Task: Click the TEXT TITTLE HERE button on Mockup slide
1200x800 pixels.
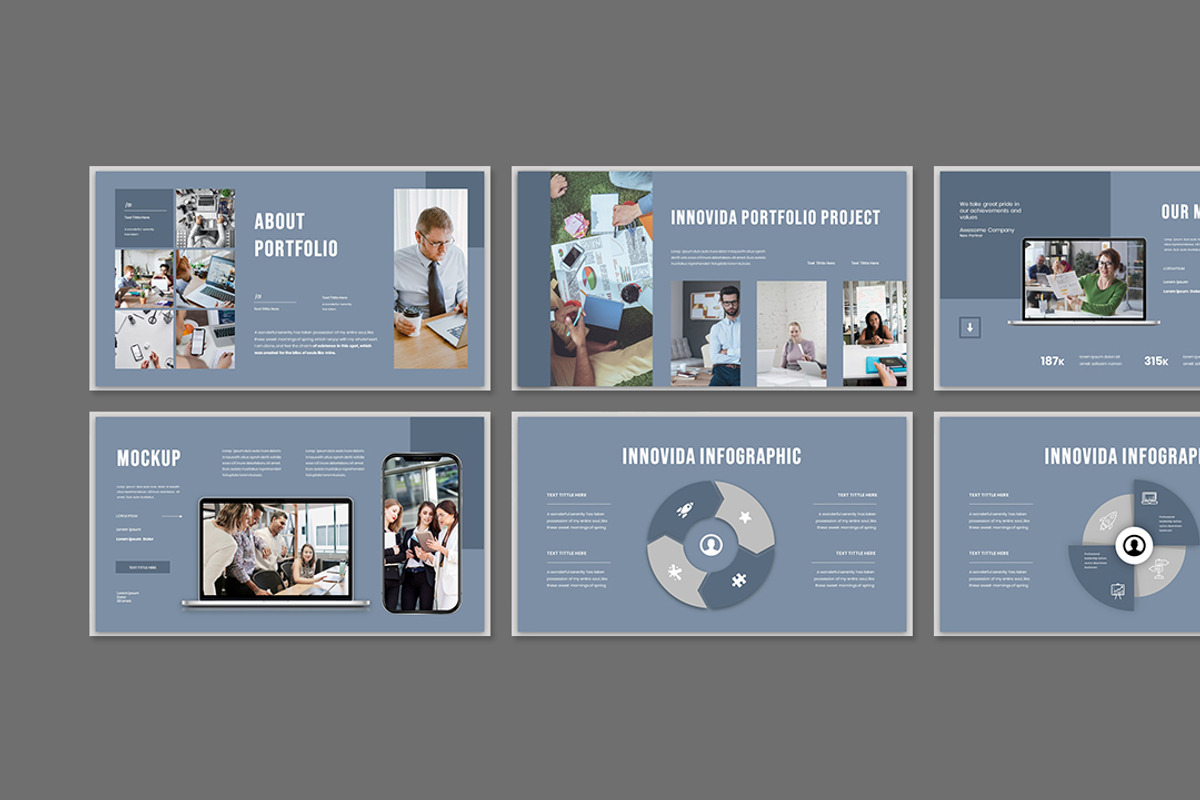Action: [143, 567]
